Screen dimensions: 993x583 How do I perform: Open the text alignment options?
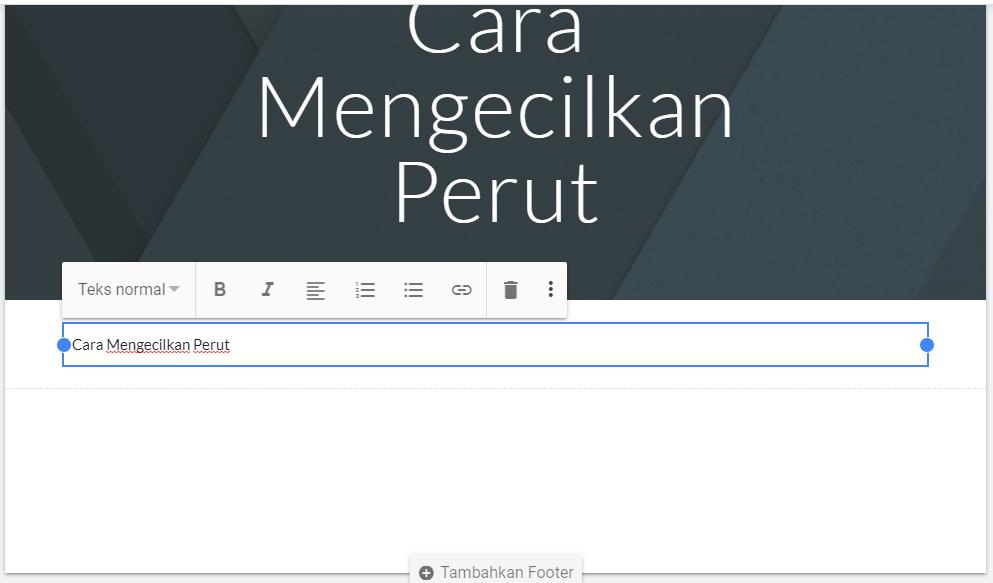pyautogui.click(x=315, y=290)
